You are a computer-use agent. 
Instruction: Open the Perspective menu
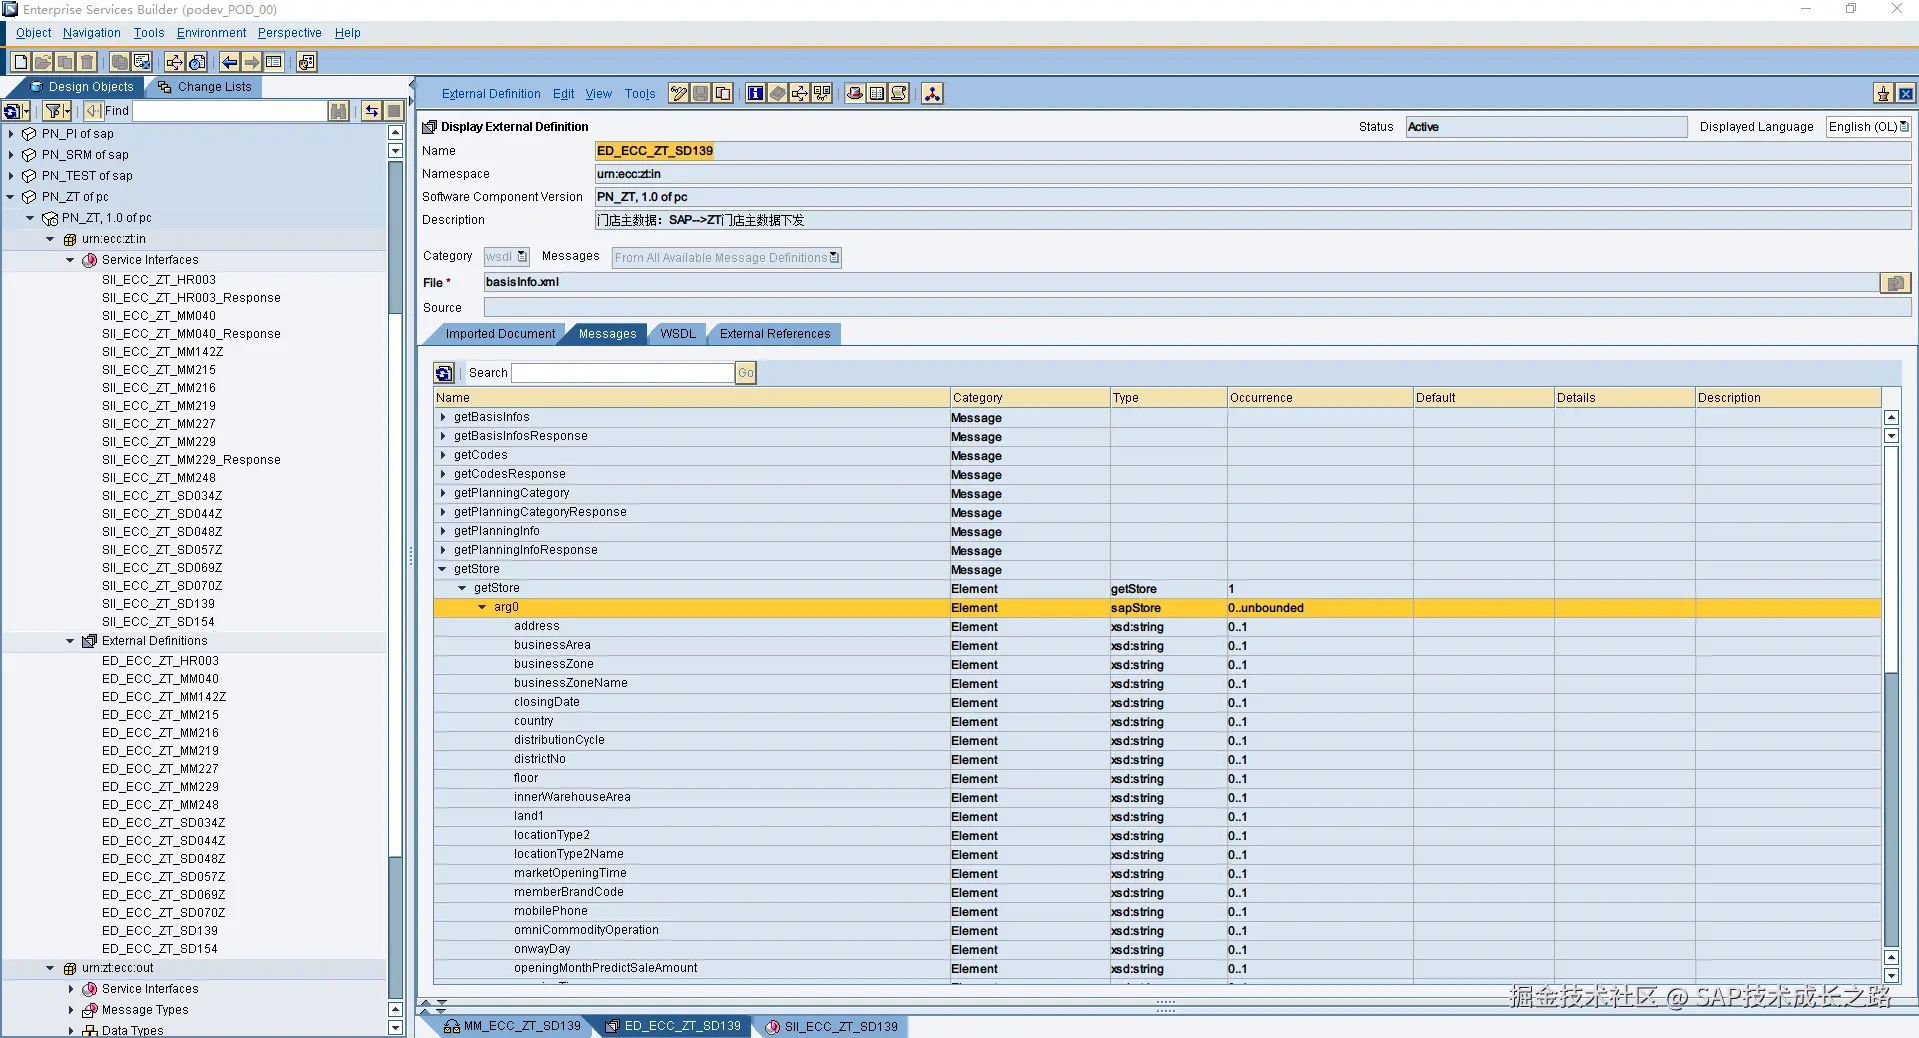(x=290, y=33)
